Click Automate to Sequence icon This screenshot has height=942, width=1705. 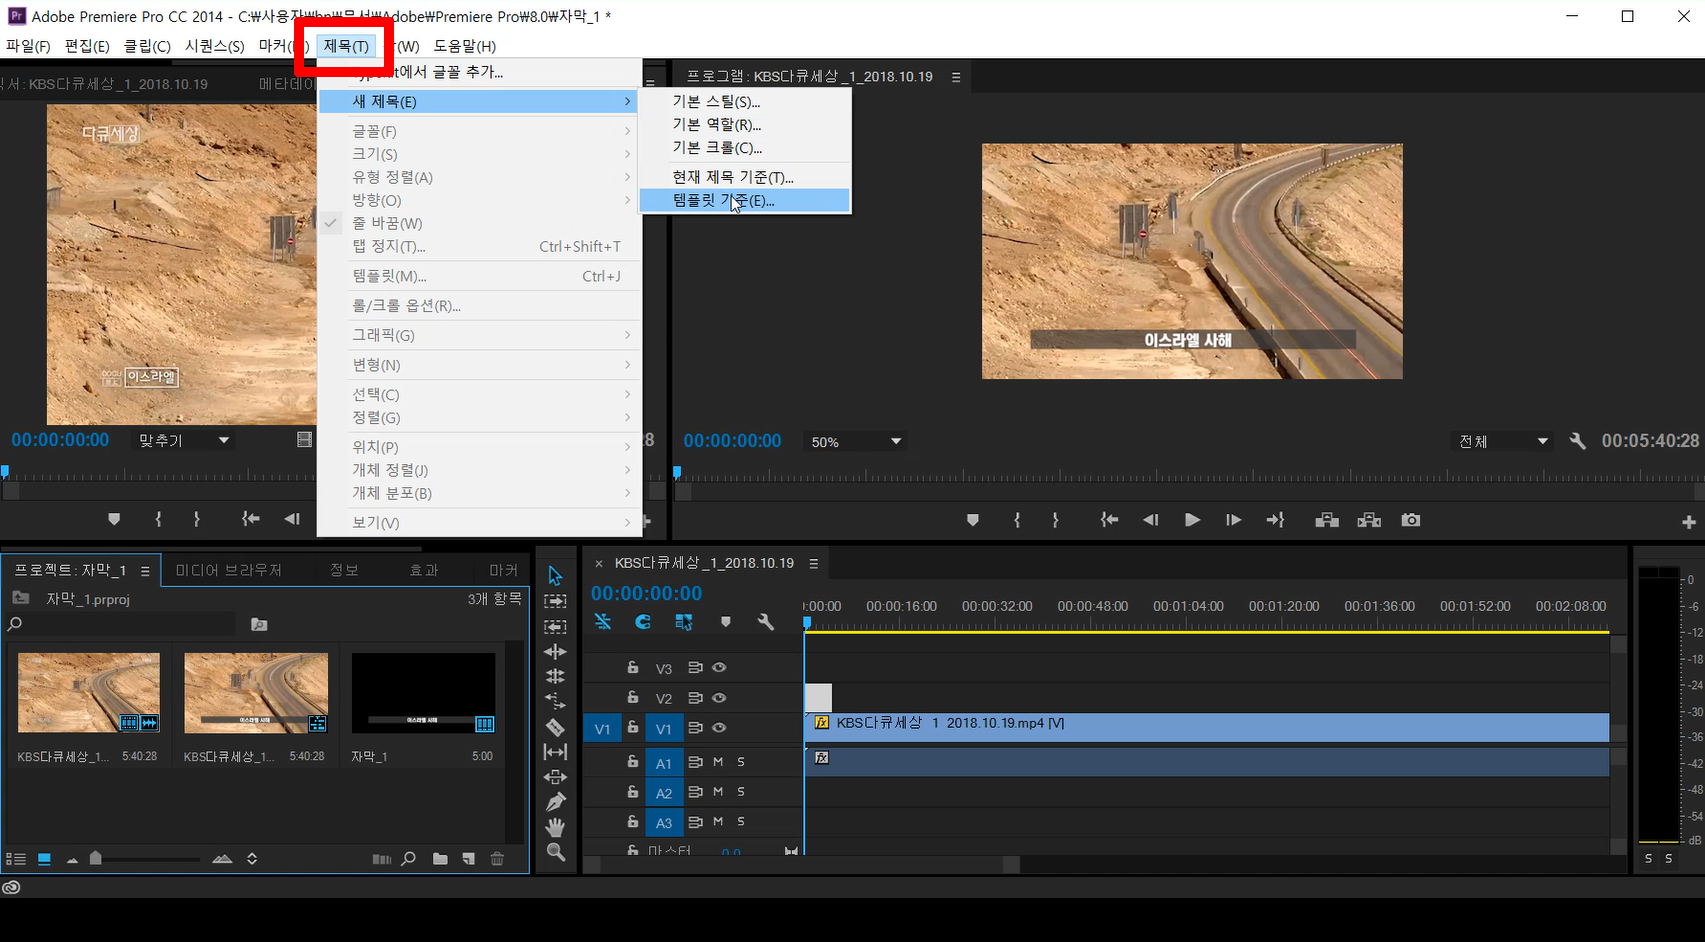(x=382, y=859)
